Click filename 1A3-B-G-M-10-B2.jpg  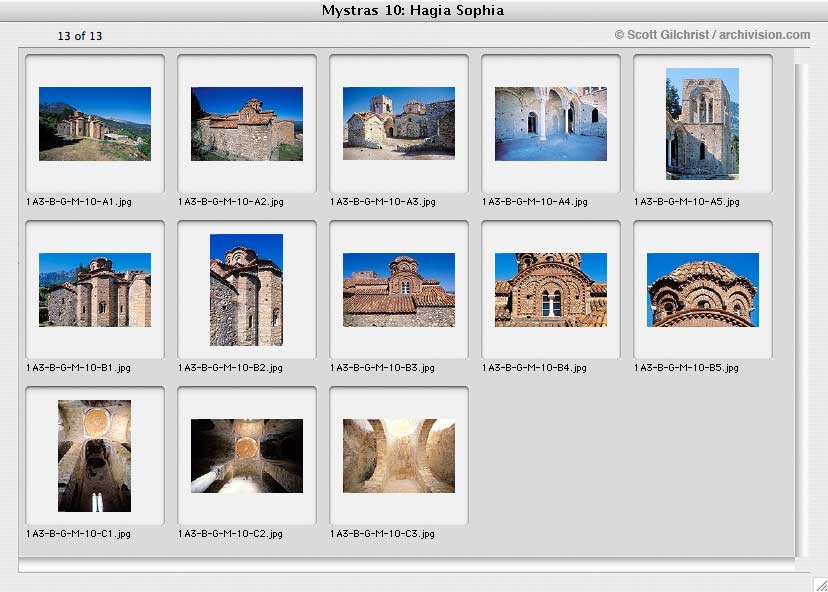[x=230, y=368]
